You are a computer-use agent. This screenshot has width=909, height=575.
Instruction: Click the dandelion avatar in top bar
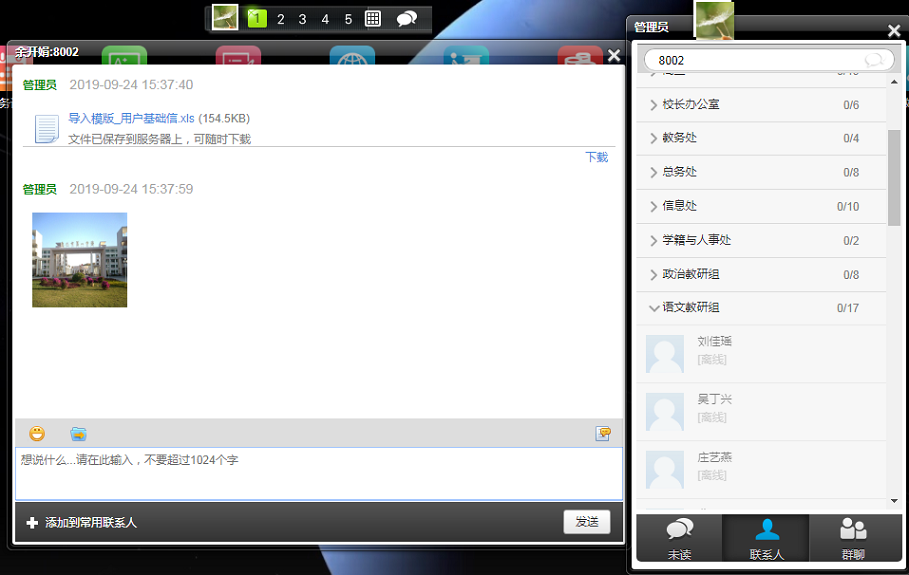coord(225,18)
